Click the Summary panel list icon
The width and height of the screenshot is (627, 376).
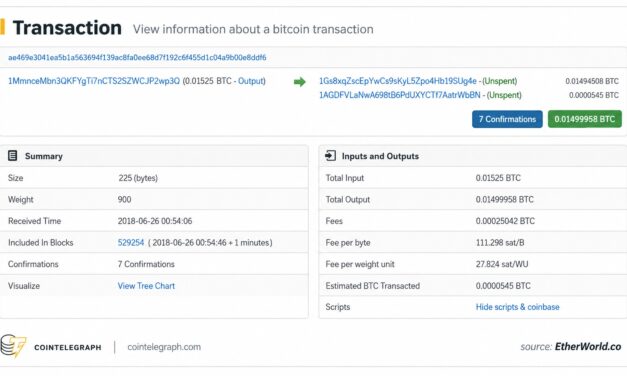(12, 156)
